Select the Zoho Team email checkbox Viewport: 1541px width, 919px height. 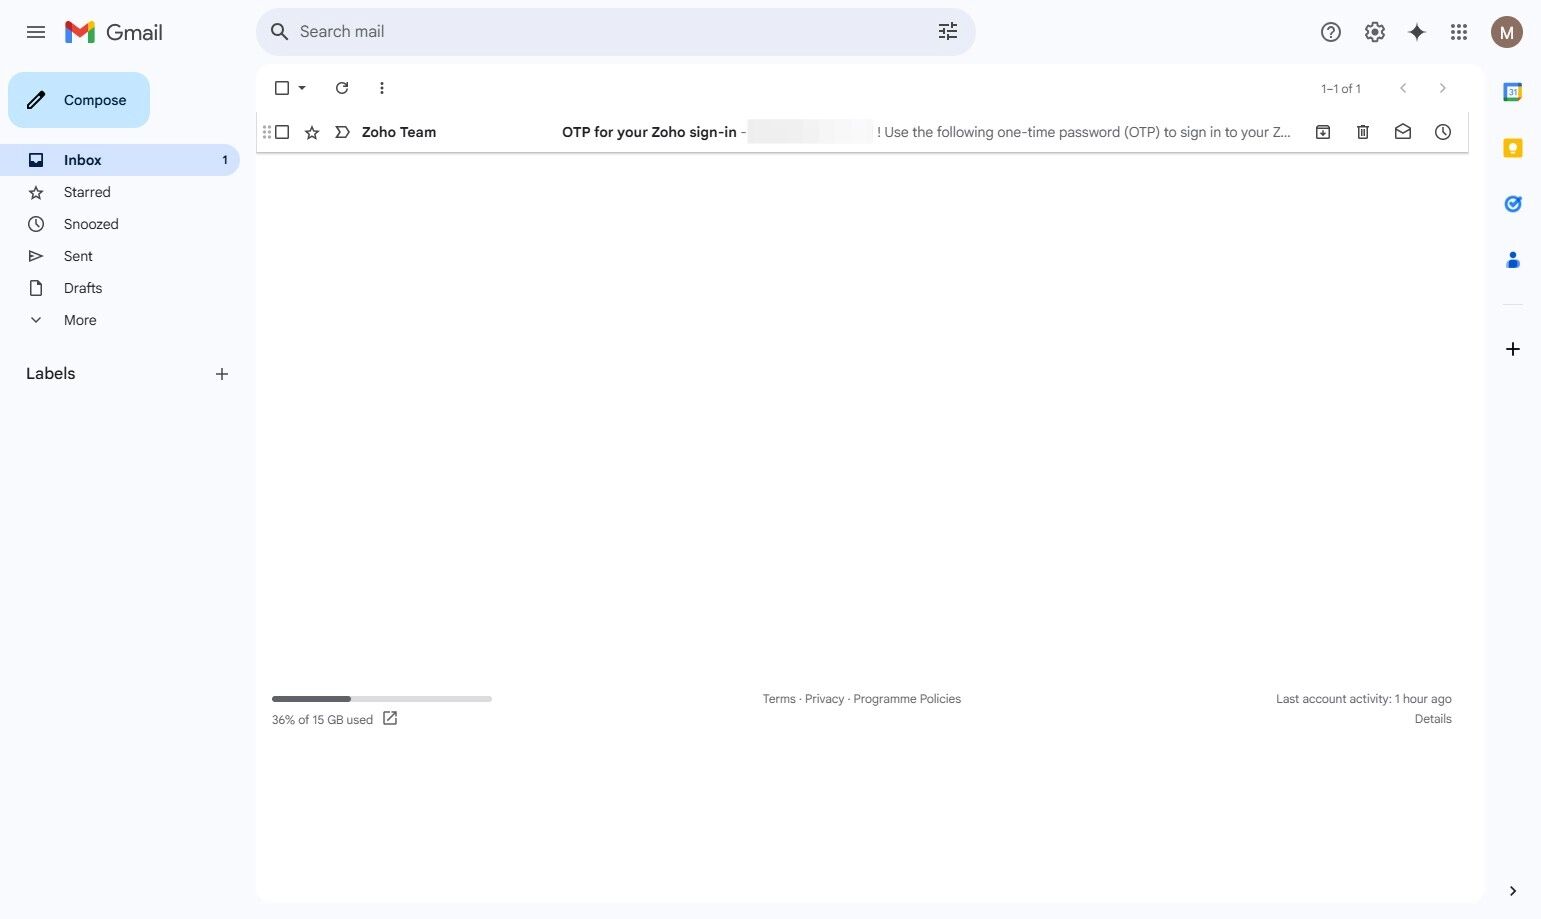pyautogui.click(x=282, y=132)
